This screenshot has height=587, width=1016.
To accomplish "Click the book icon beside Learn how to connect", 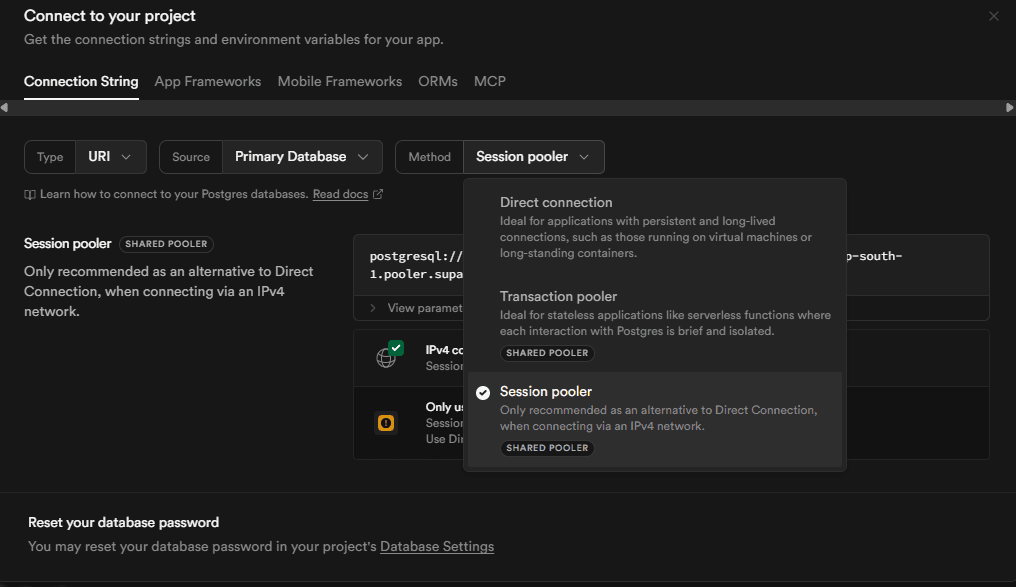I will [30, 195].
